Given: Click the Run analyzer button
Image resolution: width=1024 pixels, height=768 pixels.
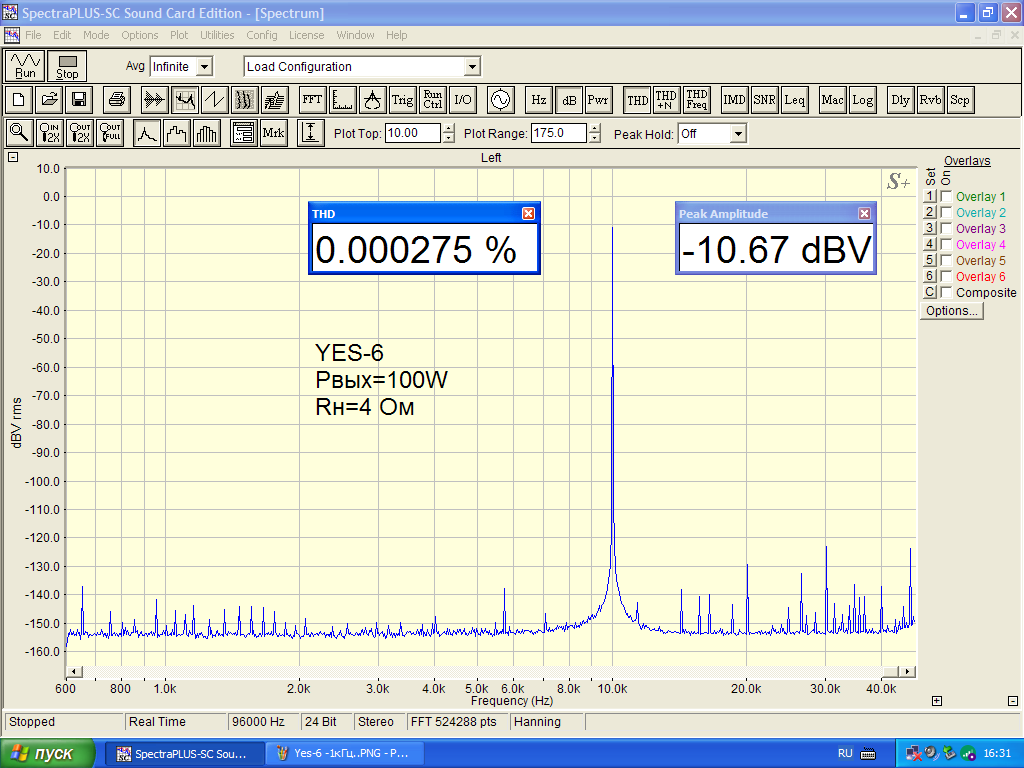Looking at the screenshot, I should click(x=25, y=66).
